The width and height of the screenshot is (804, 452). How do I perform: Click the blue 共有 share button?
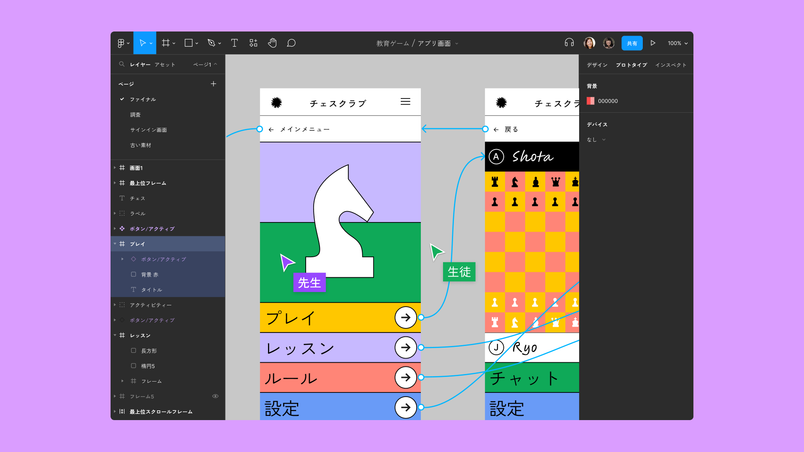pyautogui.click(x=632, y=43)
